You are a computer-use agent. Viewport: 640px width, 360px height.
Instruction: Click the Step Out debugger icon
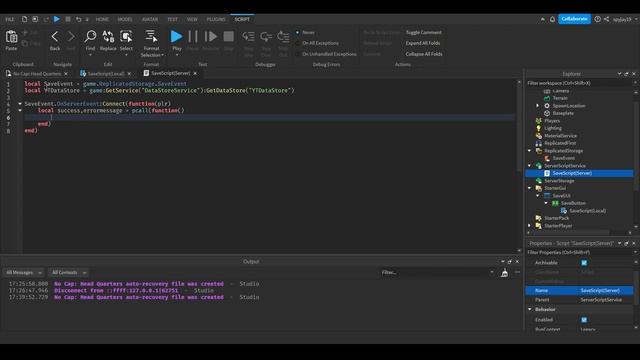tap(283, 37)
